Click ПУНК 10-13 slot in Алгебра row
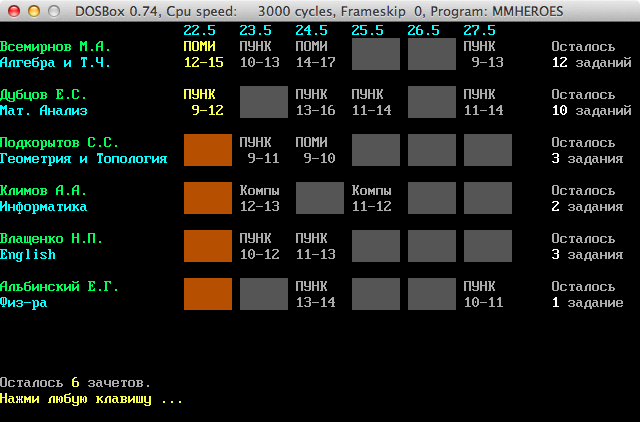640x422 pixels. [x=259, y=54]
